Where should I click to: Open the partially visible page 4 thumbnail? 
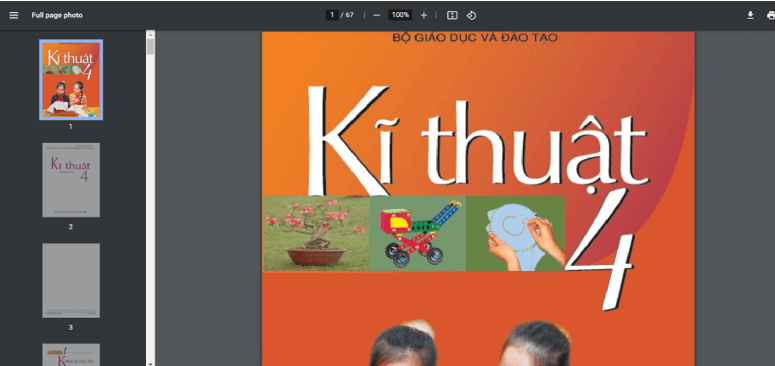click(x=71, y=355)
